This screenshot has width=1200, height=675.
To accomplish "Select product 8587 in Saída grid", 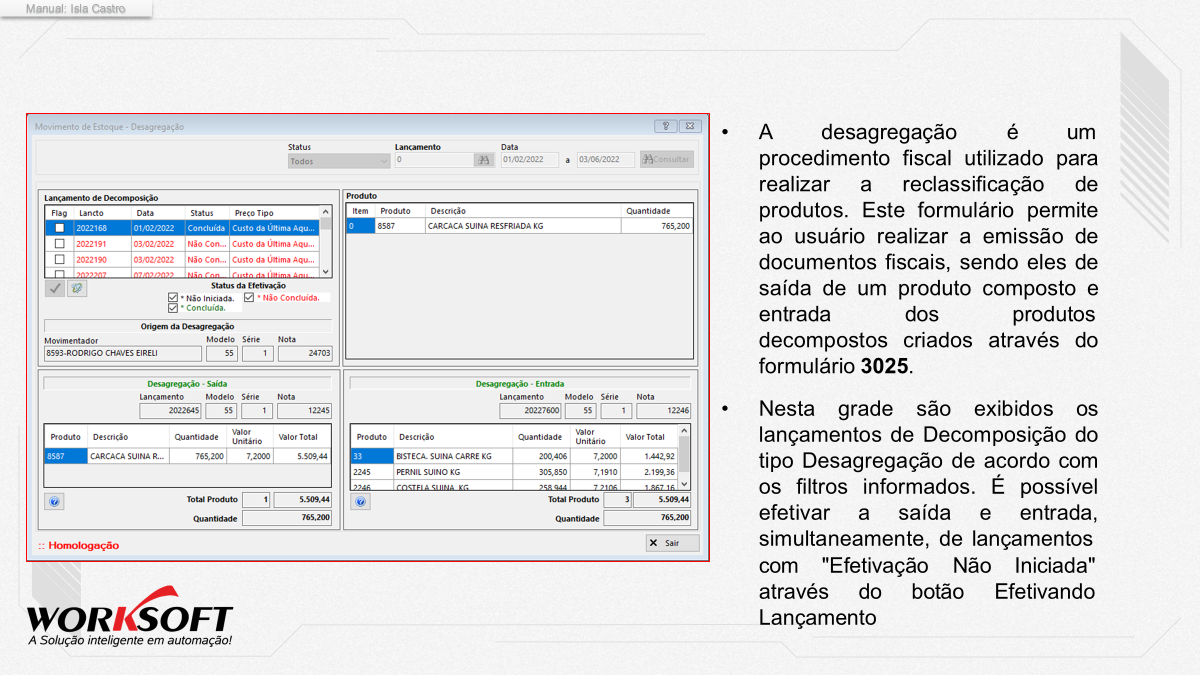I will 65,456.
